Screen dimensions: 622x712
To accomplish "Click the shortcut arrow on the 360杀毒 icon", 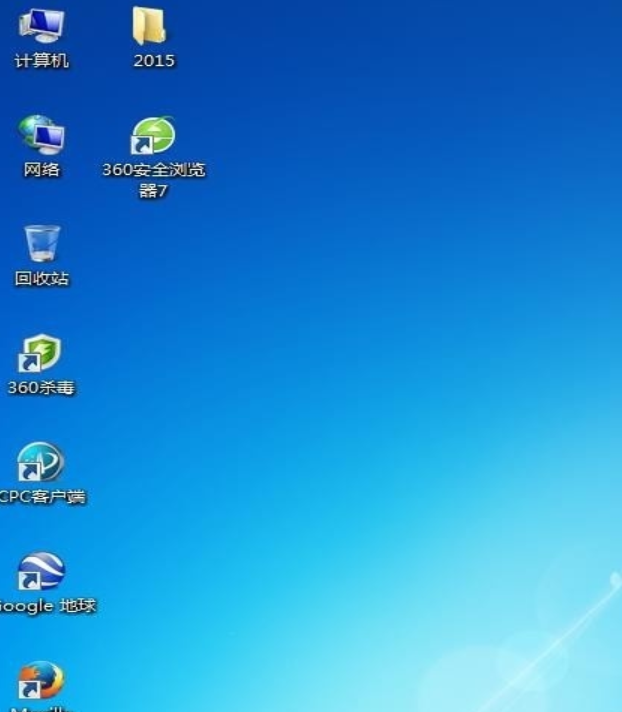I will coord(28,364).
